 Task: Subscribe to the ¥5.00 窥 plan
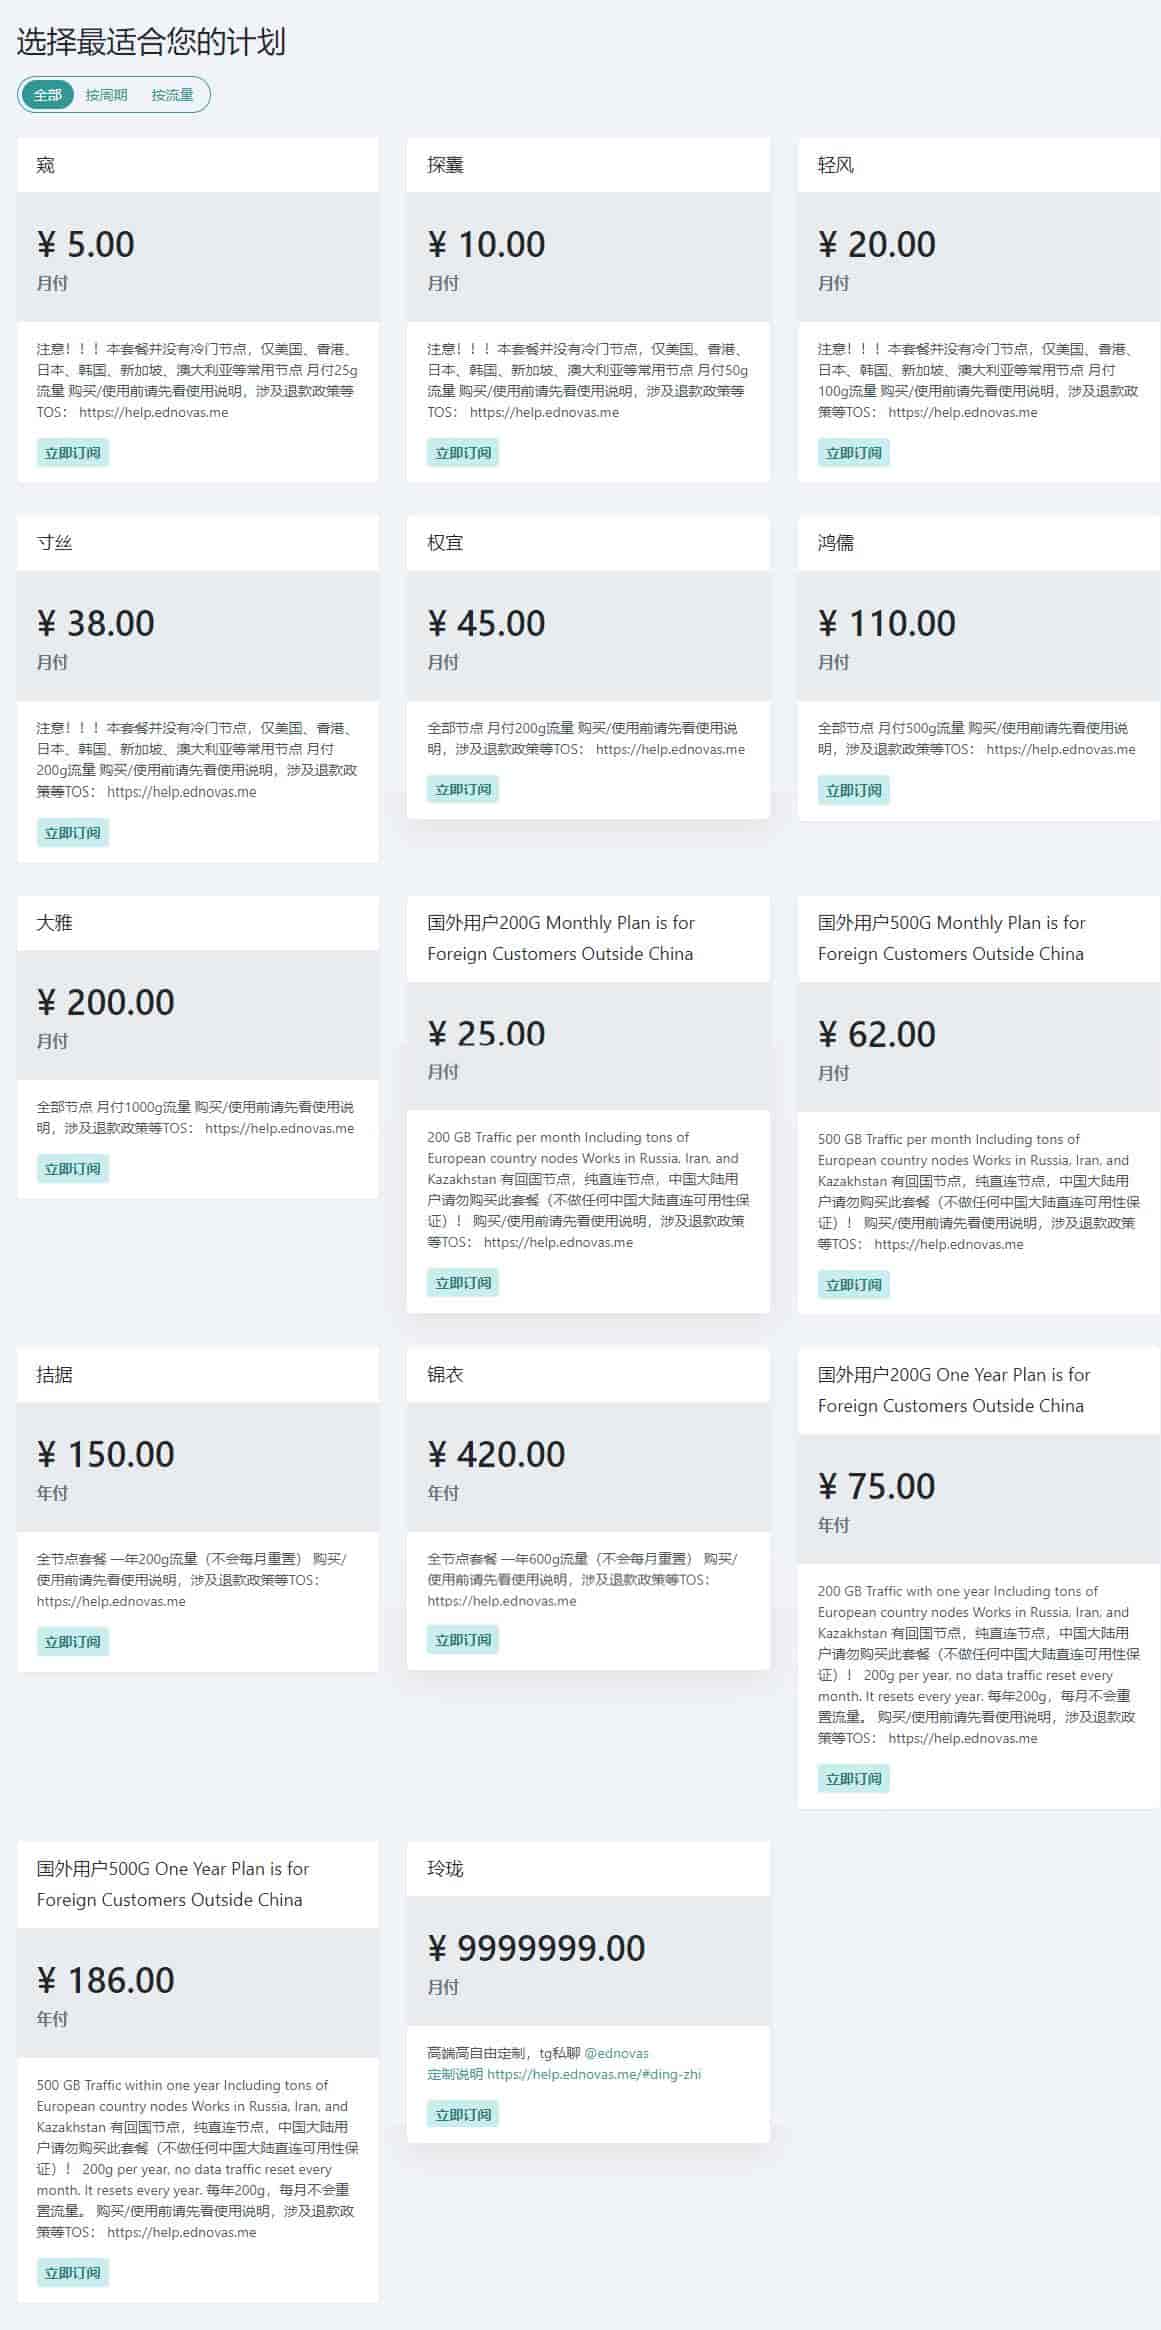(x=72, y=453)
